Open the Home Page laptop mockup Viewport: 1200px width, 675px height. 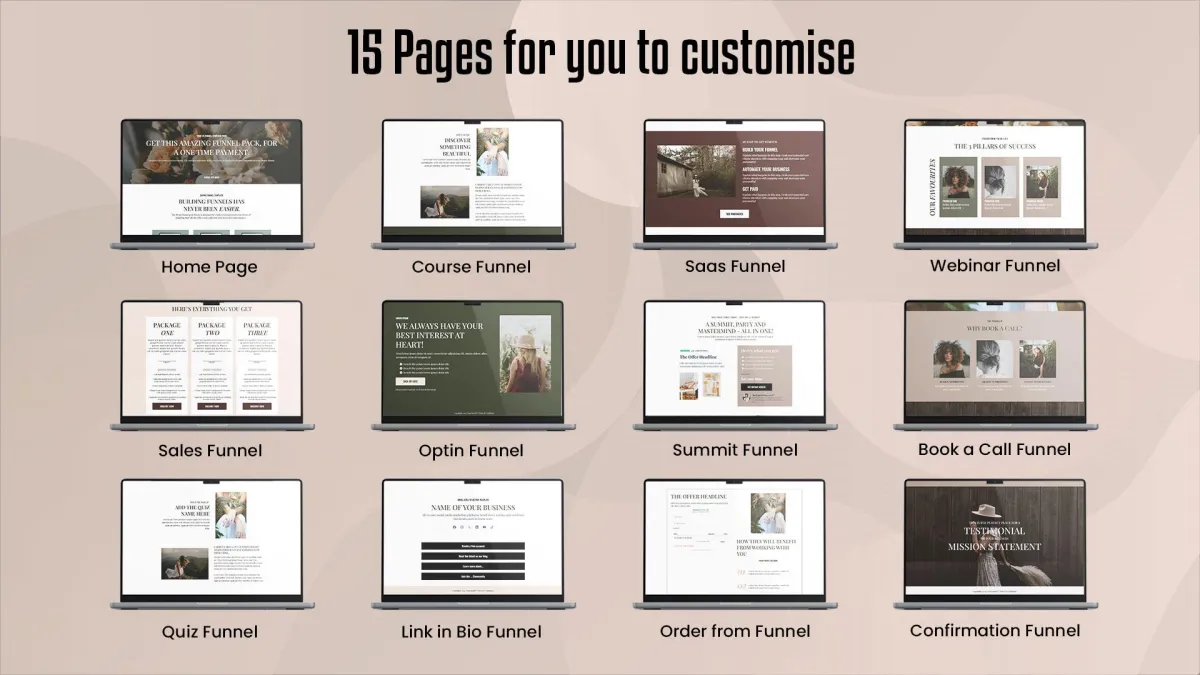point(211,185)
